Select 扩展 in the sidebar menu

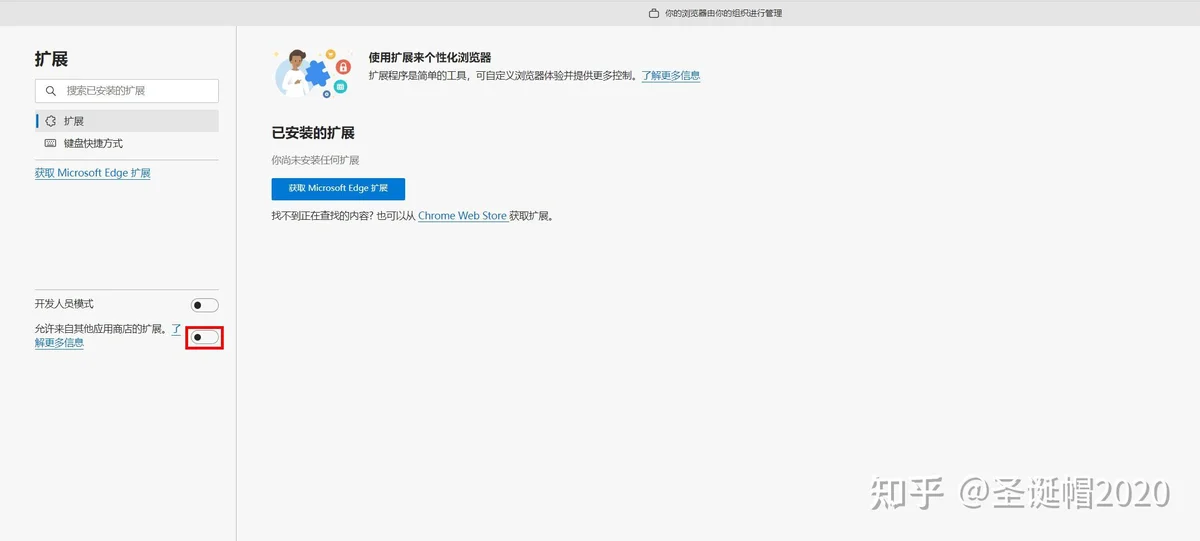(127, 121)
